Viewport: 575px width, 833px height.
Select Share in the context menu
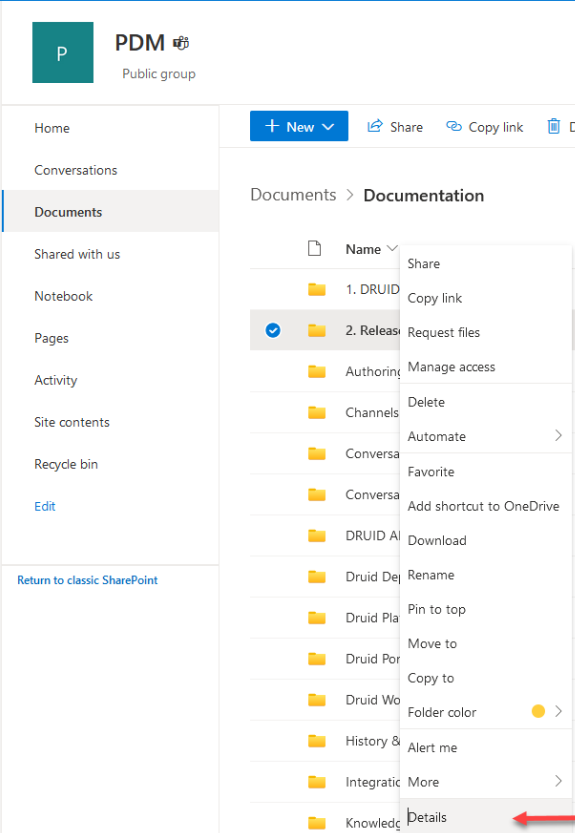(486, 264)
